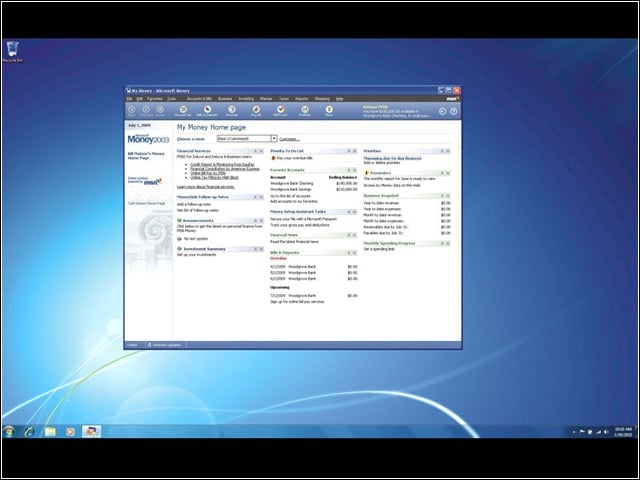Click Set up your investments

[196, 255]
